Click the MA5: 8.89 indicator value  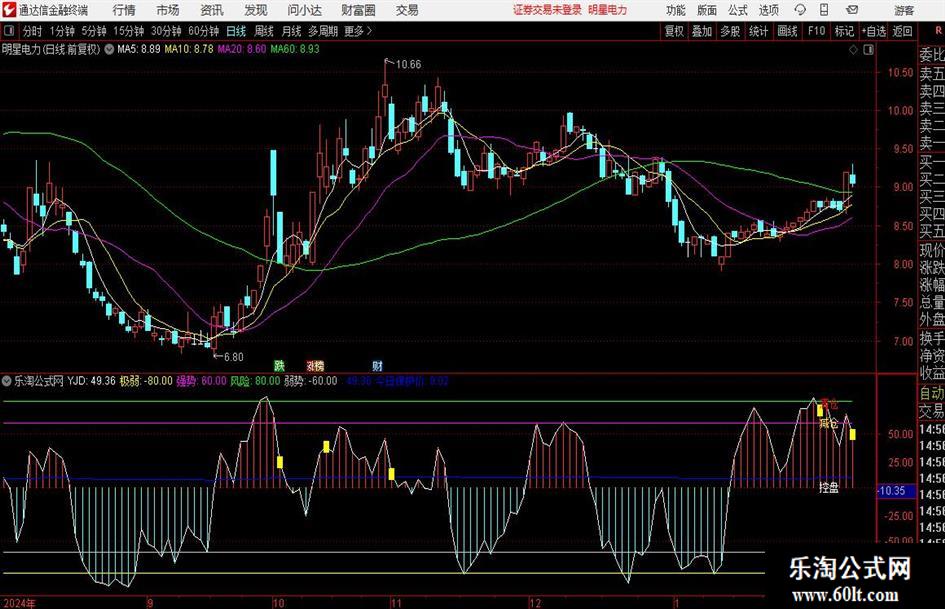tap(139, 49)
